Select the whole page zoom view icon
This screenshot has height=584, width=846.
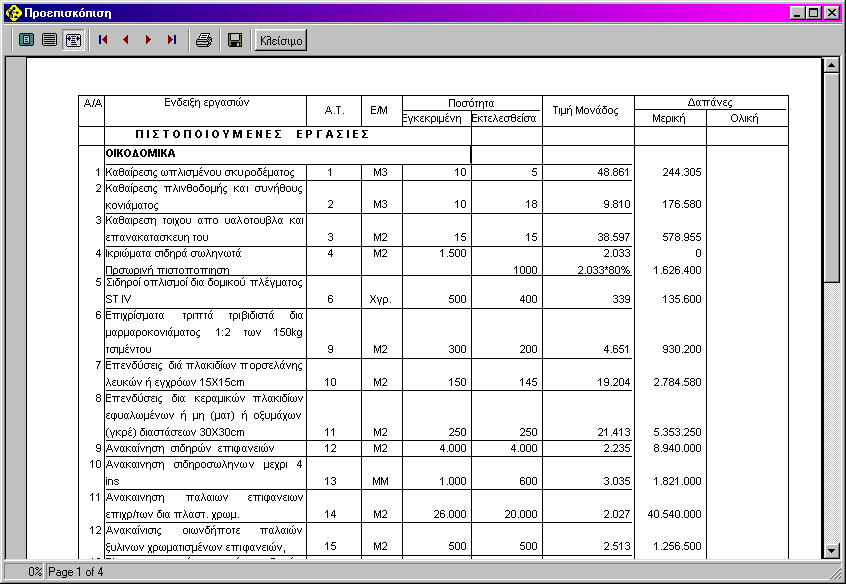26,40
